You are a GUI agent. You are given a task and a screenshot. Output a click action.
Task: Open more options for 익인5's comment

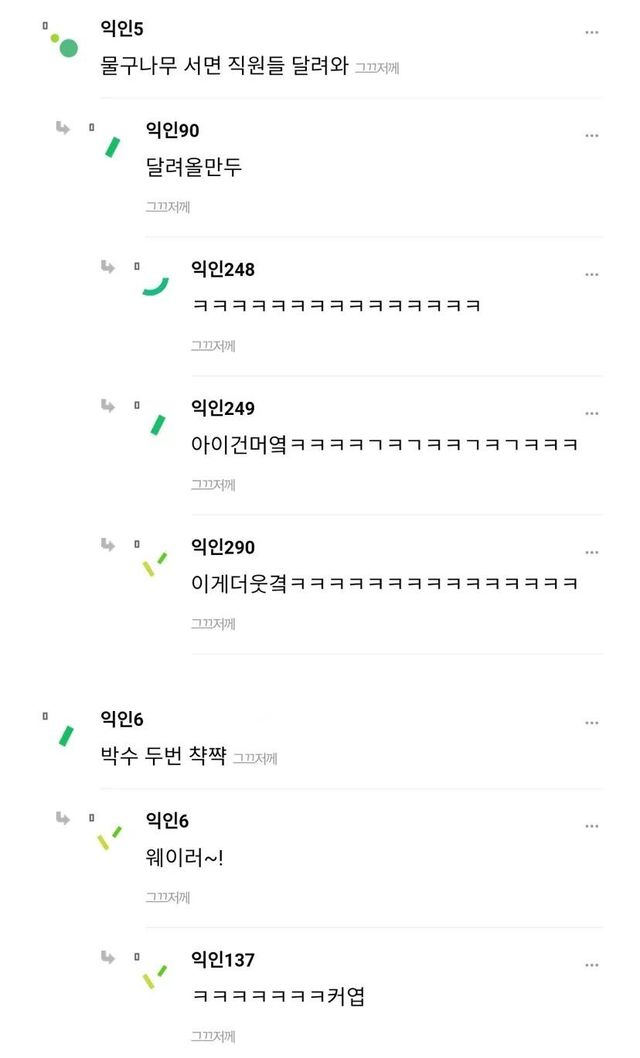[x=592, y=32]
